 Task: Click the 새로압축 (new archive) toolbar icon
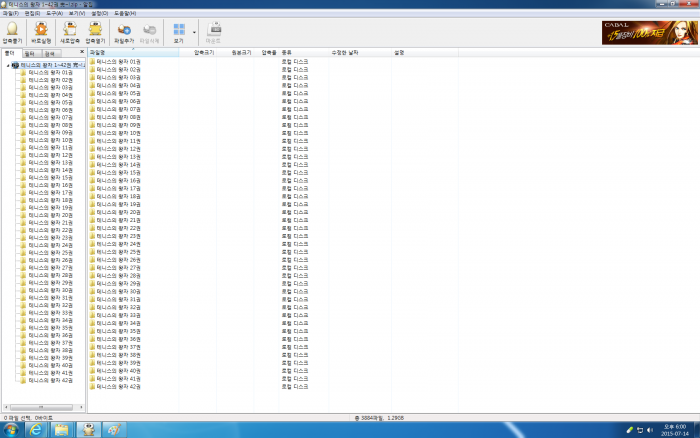[70, 33]
